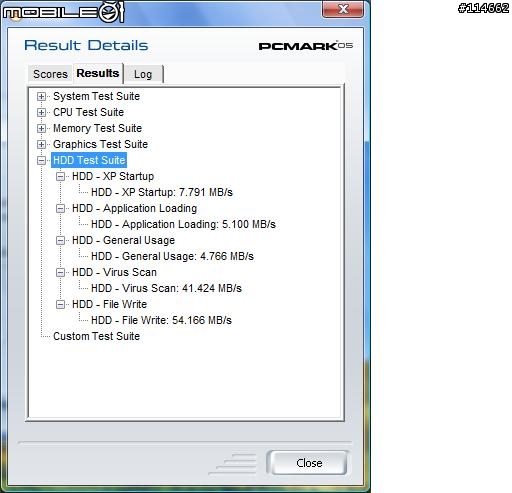Image resolution: width=512 pixels, height=493 pixels.
Task: Collapse the HDD - General Usage branch
Action: coord(60,241)
